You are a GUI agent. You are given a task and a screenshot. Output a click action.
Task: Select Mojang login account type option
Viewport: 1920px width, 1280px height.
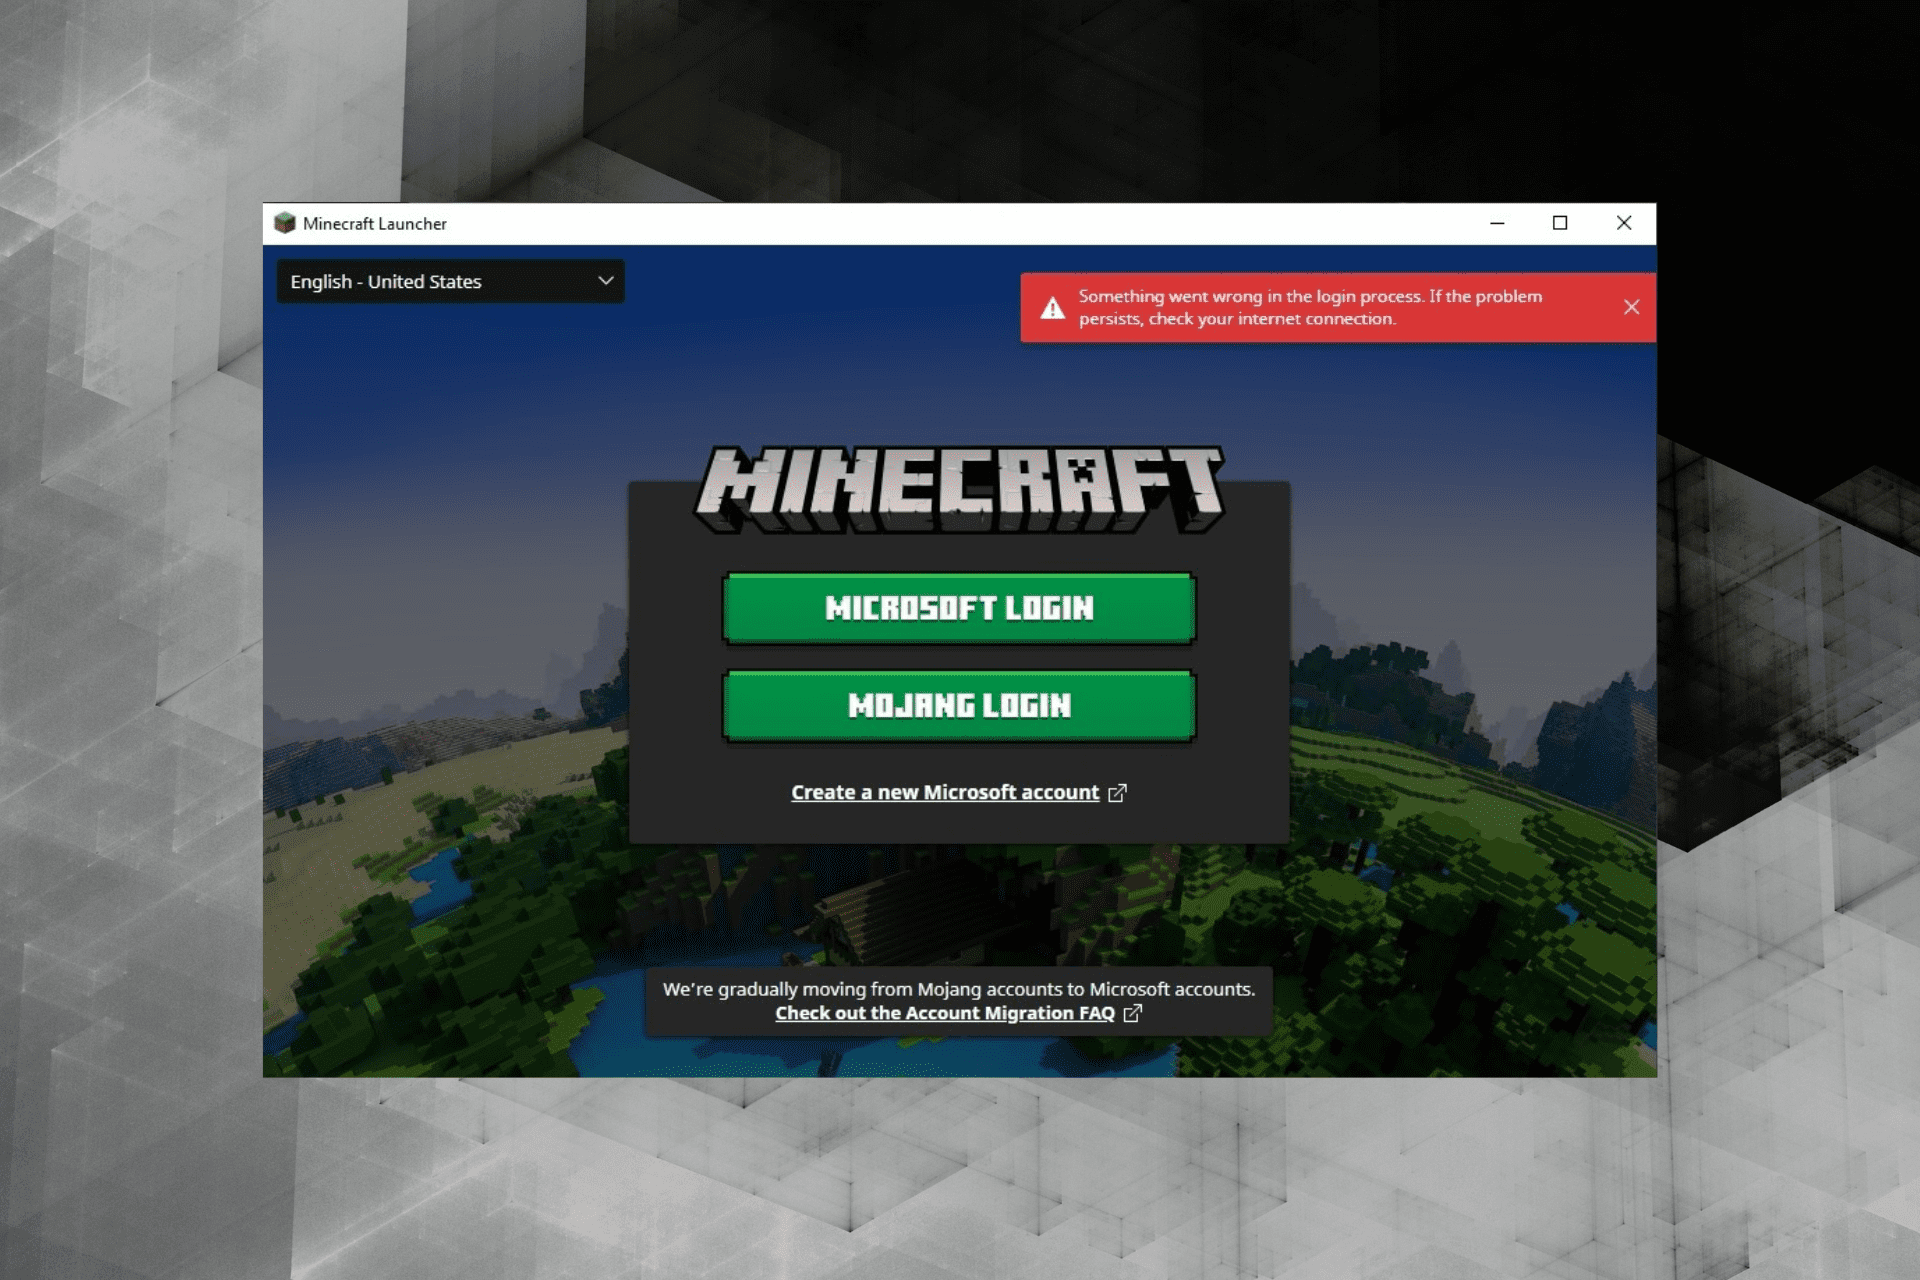959,704
